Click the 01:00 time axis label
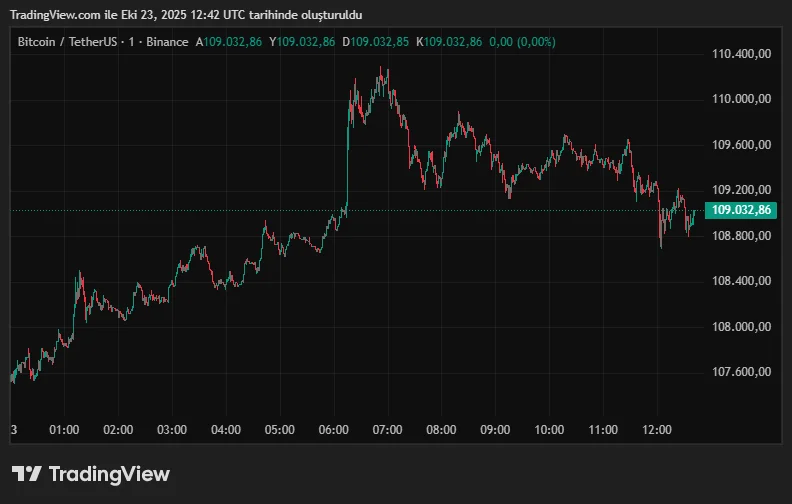Viewport: 792px width, 504px height. pyautogui.click(x=64, y=430)
